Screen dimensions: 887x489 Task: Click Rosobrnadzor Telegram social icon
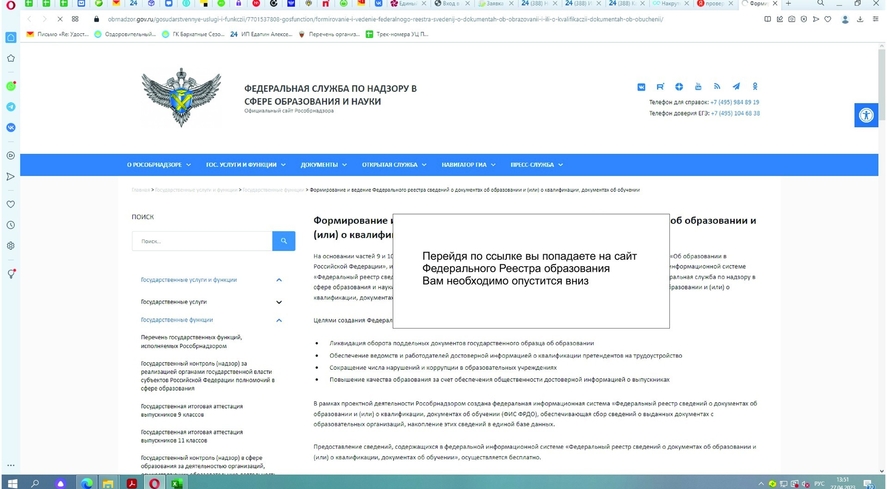pyautogui.click(x=736, y=87)
